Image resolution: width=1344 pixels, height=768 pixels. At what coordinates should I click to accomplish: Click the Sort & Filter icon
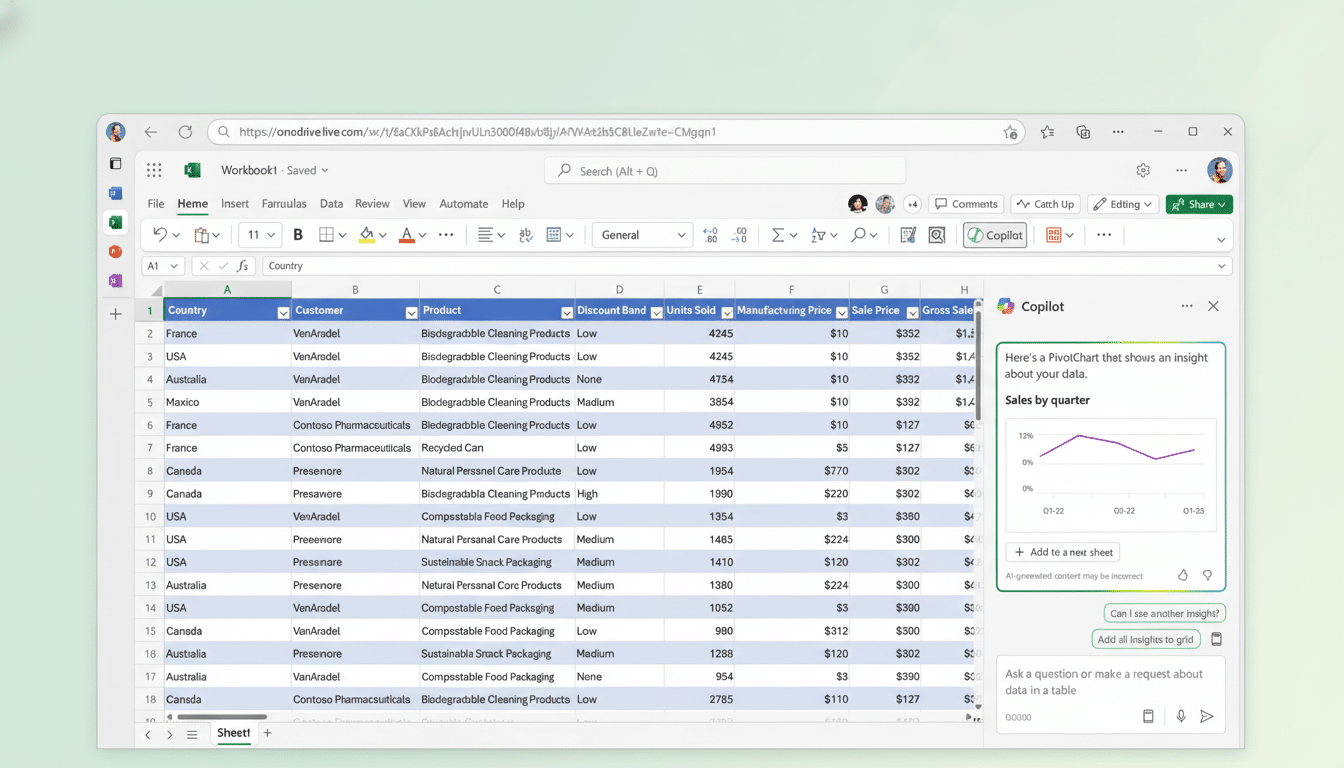point(820,234)
